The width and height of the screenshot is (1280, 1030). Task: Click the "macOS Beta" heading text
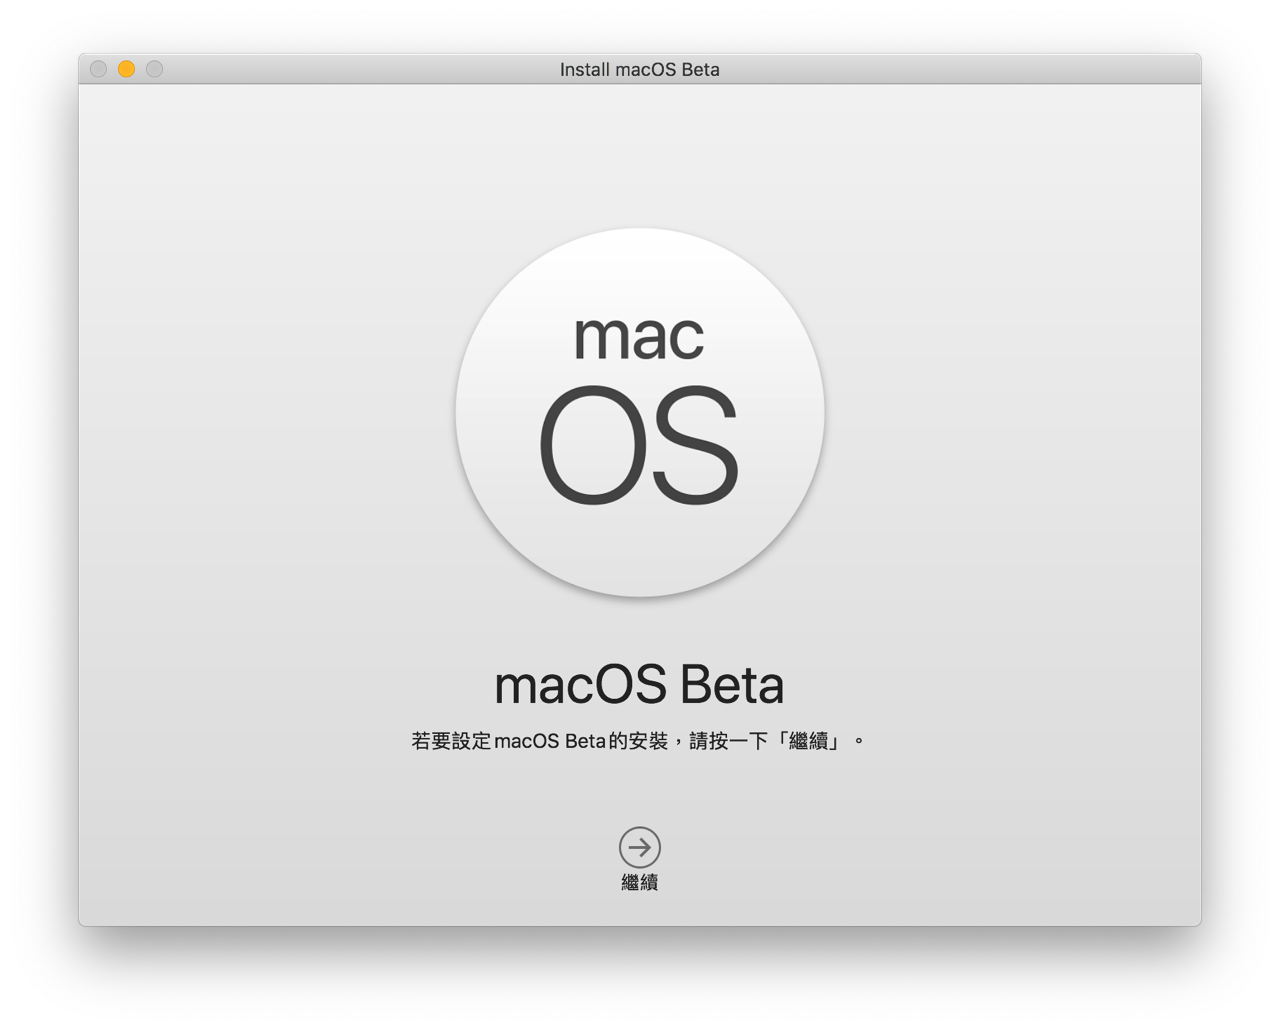pyautogui.click(x=639, y=685)
